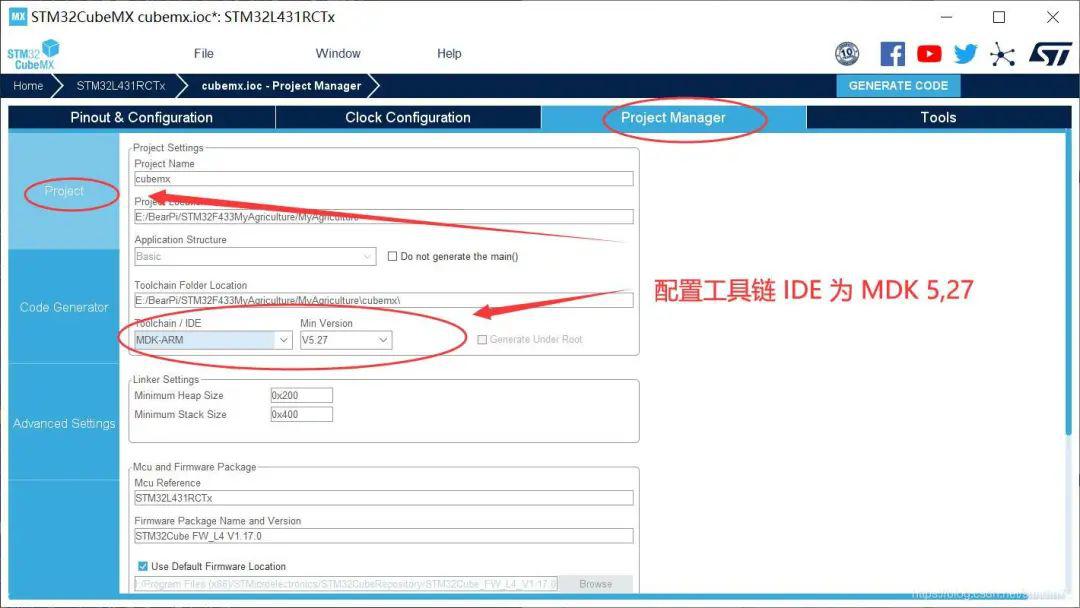Toggle Do not generate the main() checkbox
This screenshot has width=1080, height=608.
tap(392, 256)
